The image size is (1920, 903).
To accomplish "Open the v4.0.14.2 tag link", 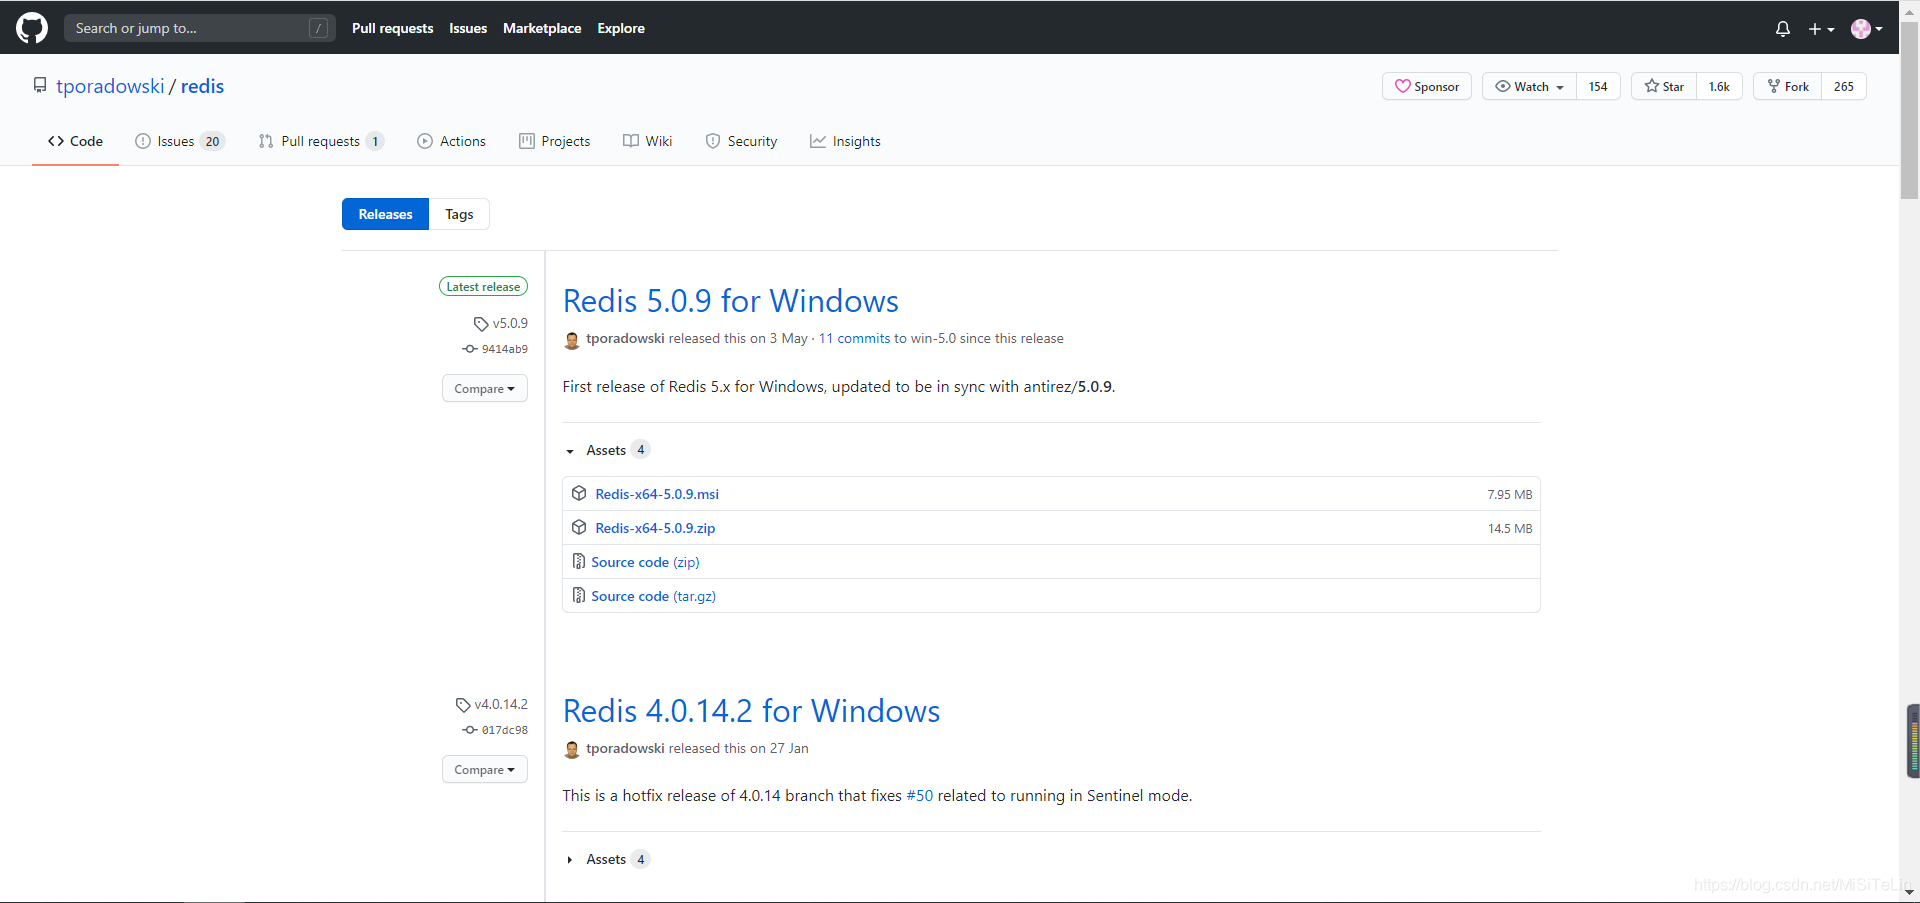I will (492, 704).
